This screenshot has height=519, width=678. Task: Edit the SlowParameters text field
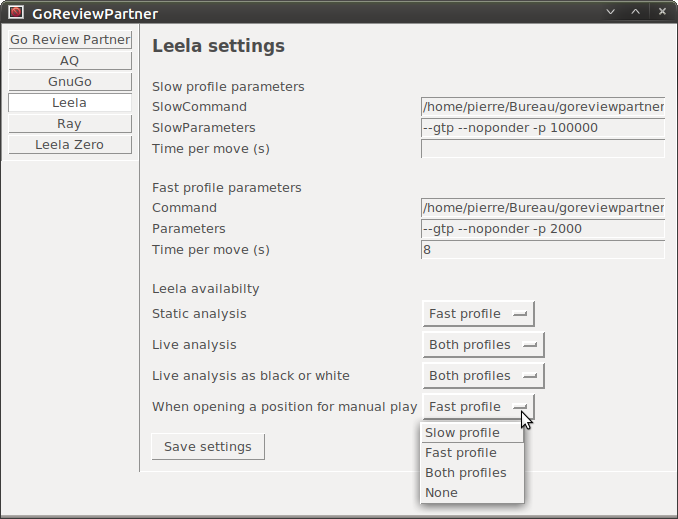[x=543, y=128]
